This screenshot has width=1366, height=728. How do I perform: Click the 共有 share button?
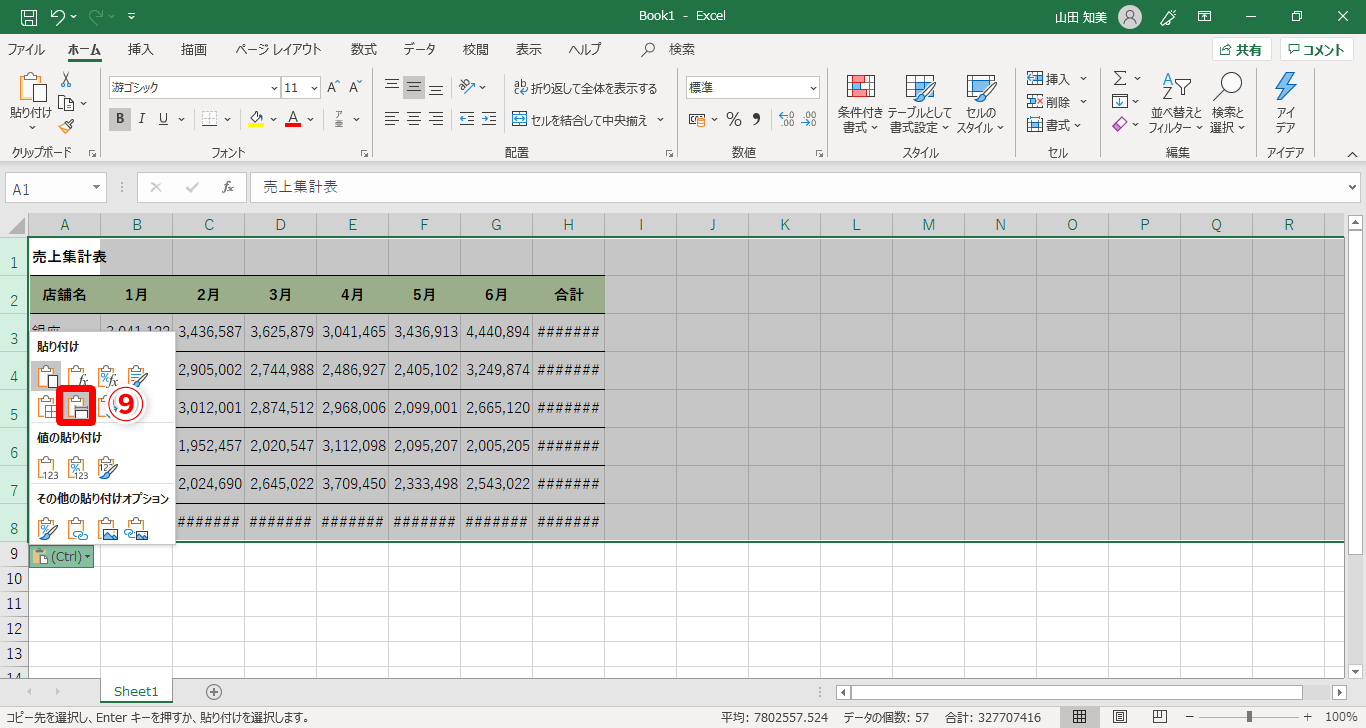click(x=1241, y=50)
